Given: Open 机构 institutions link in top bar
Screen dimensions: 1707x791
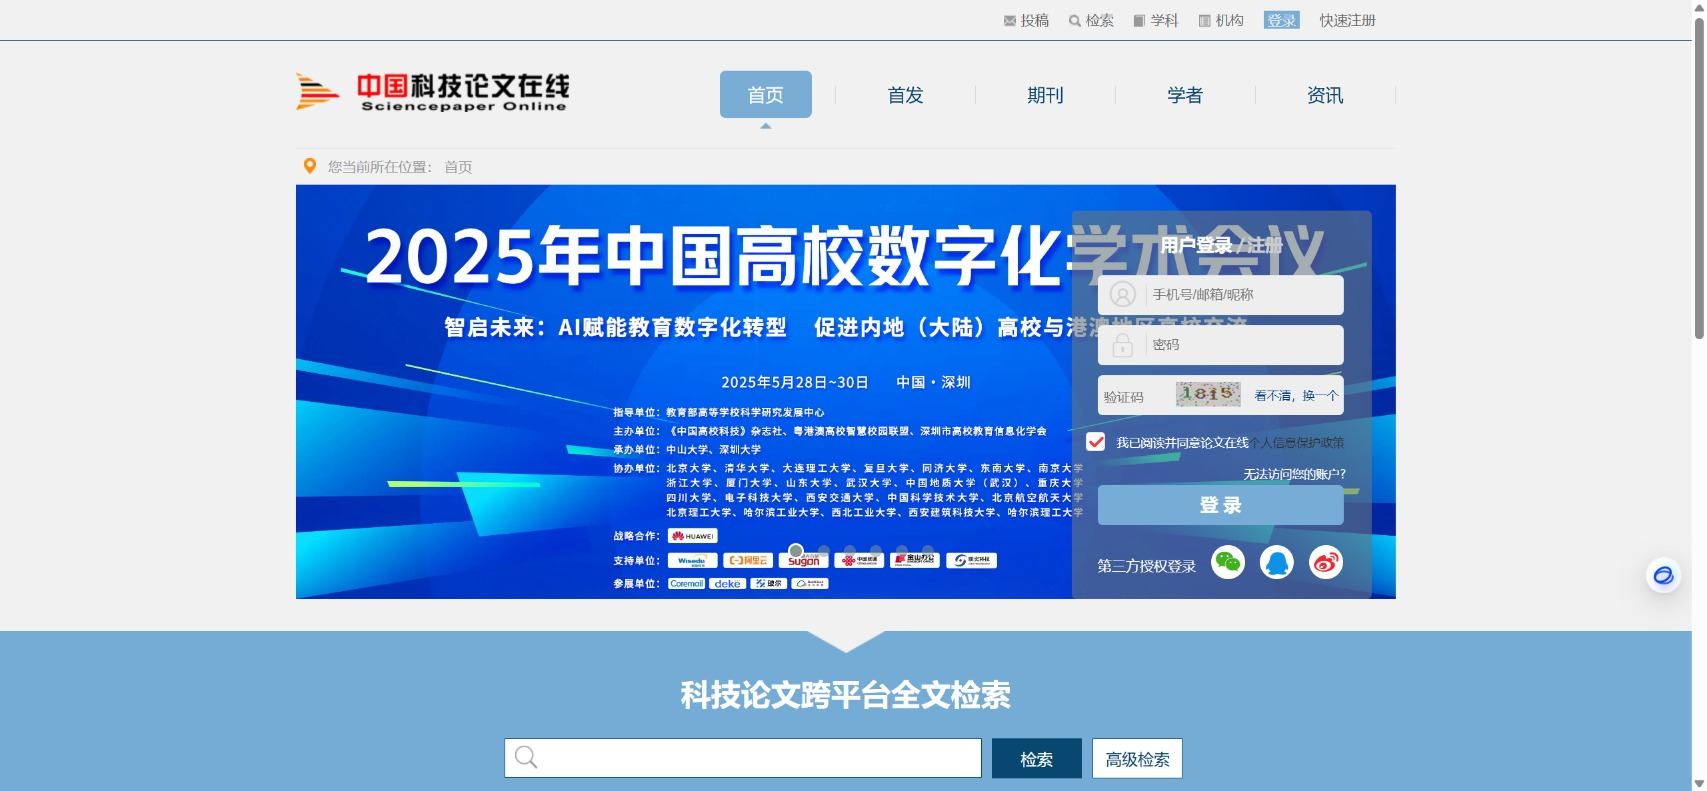Looking at the screenshot, I should (1221, 20).
